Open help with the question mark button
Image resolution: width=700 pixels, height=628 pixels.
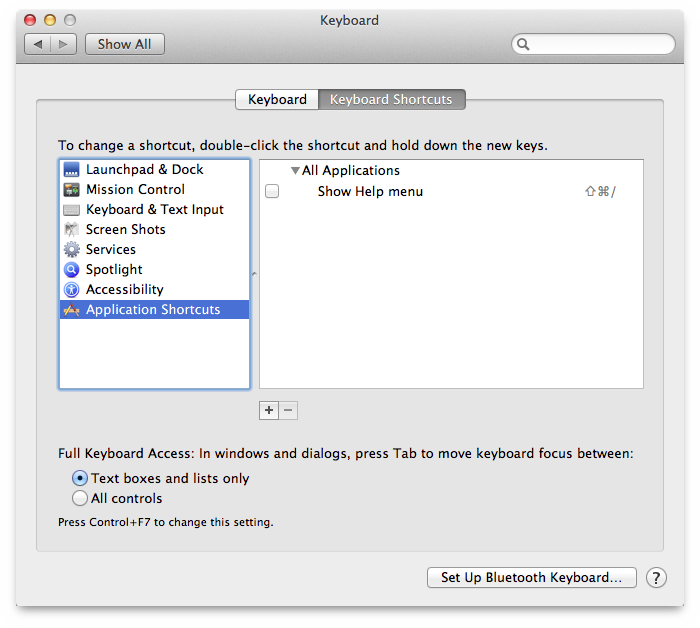[656, 578]
